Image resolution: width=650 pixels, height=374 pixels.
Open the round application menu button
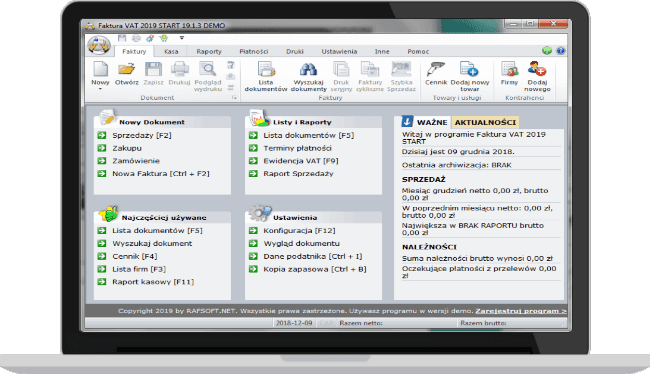[x=99, y=45]
